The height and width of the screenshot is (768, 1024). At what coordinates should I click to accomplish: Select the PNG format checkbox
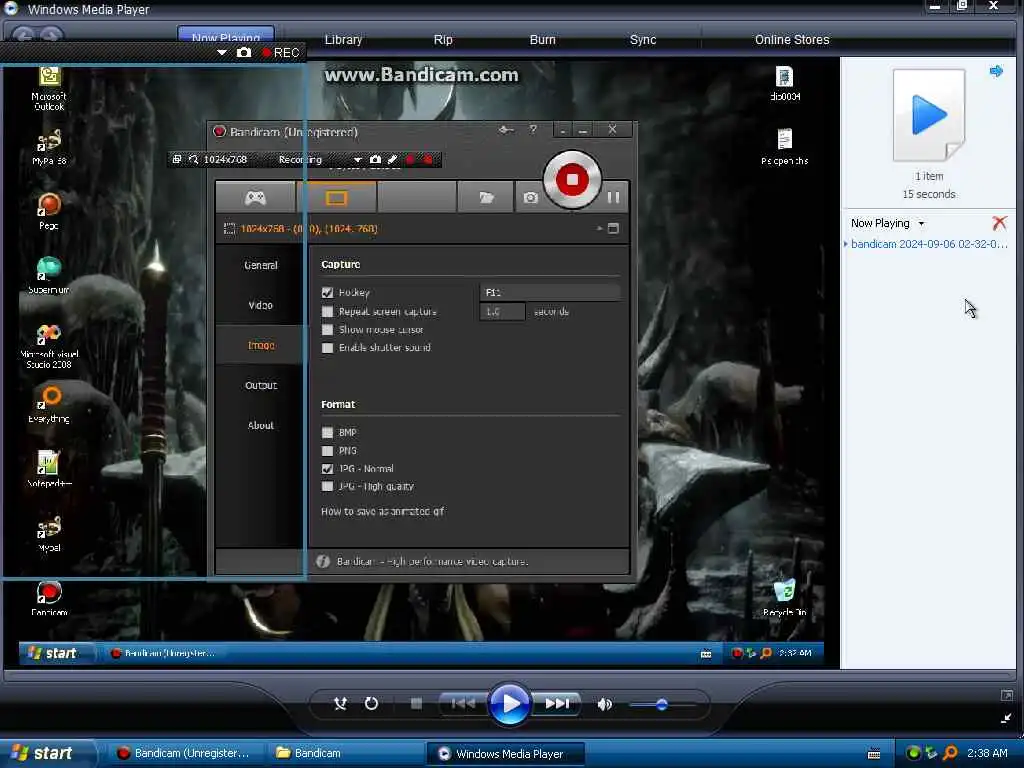[327, 451]
